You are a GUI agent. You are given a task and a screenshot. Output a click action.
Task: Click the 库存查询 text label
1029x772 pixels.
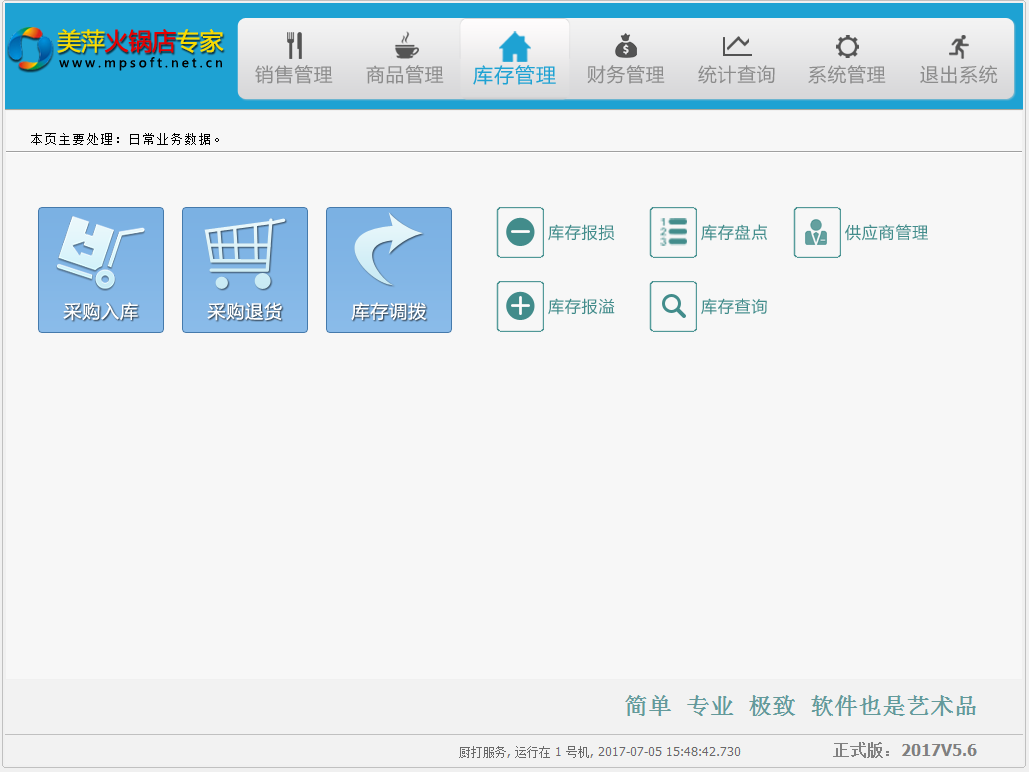[734, 307]
